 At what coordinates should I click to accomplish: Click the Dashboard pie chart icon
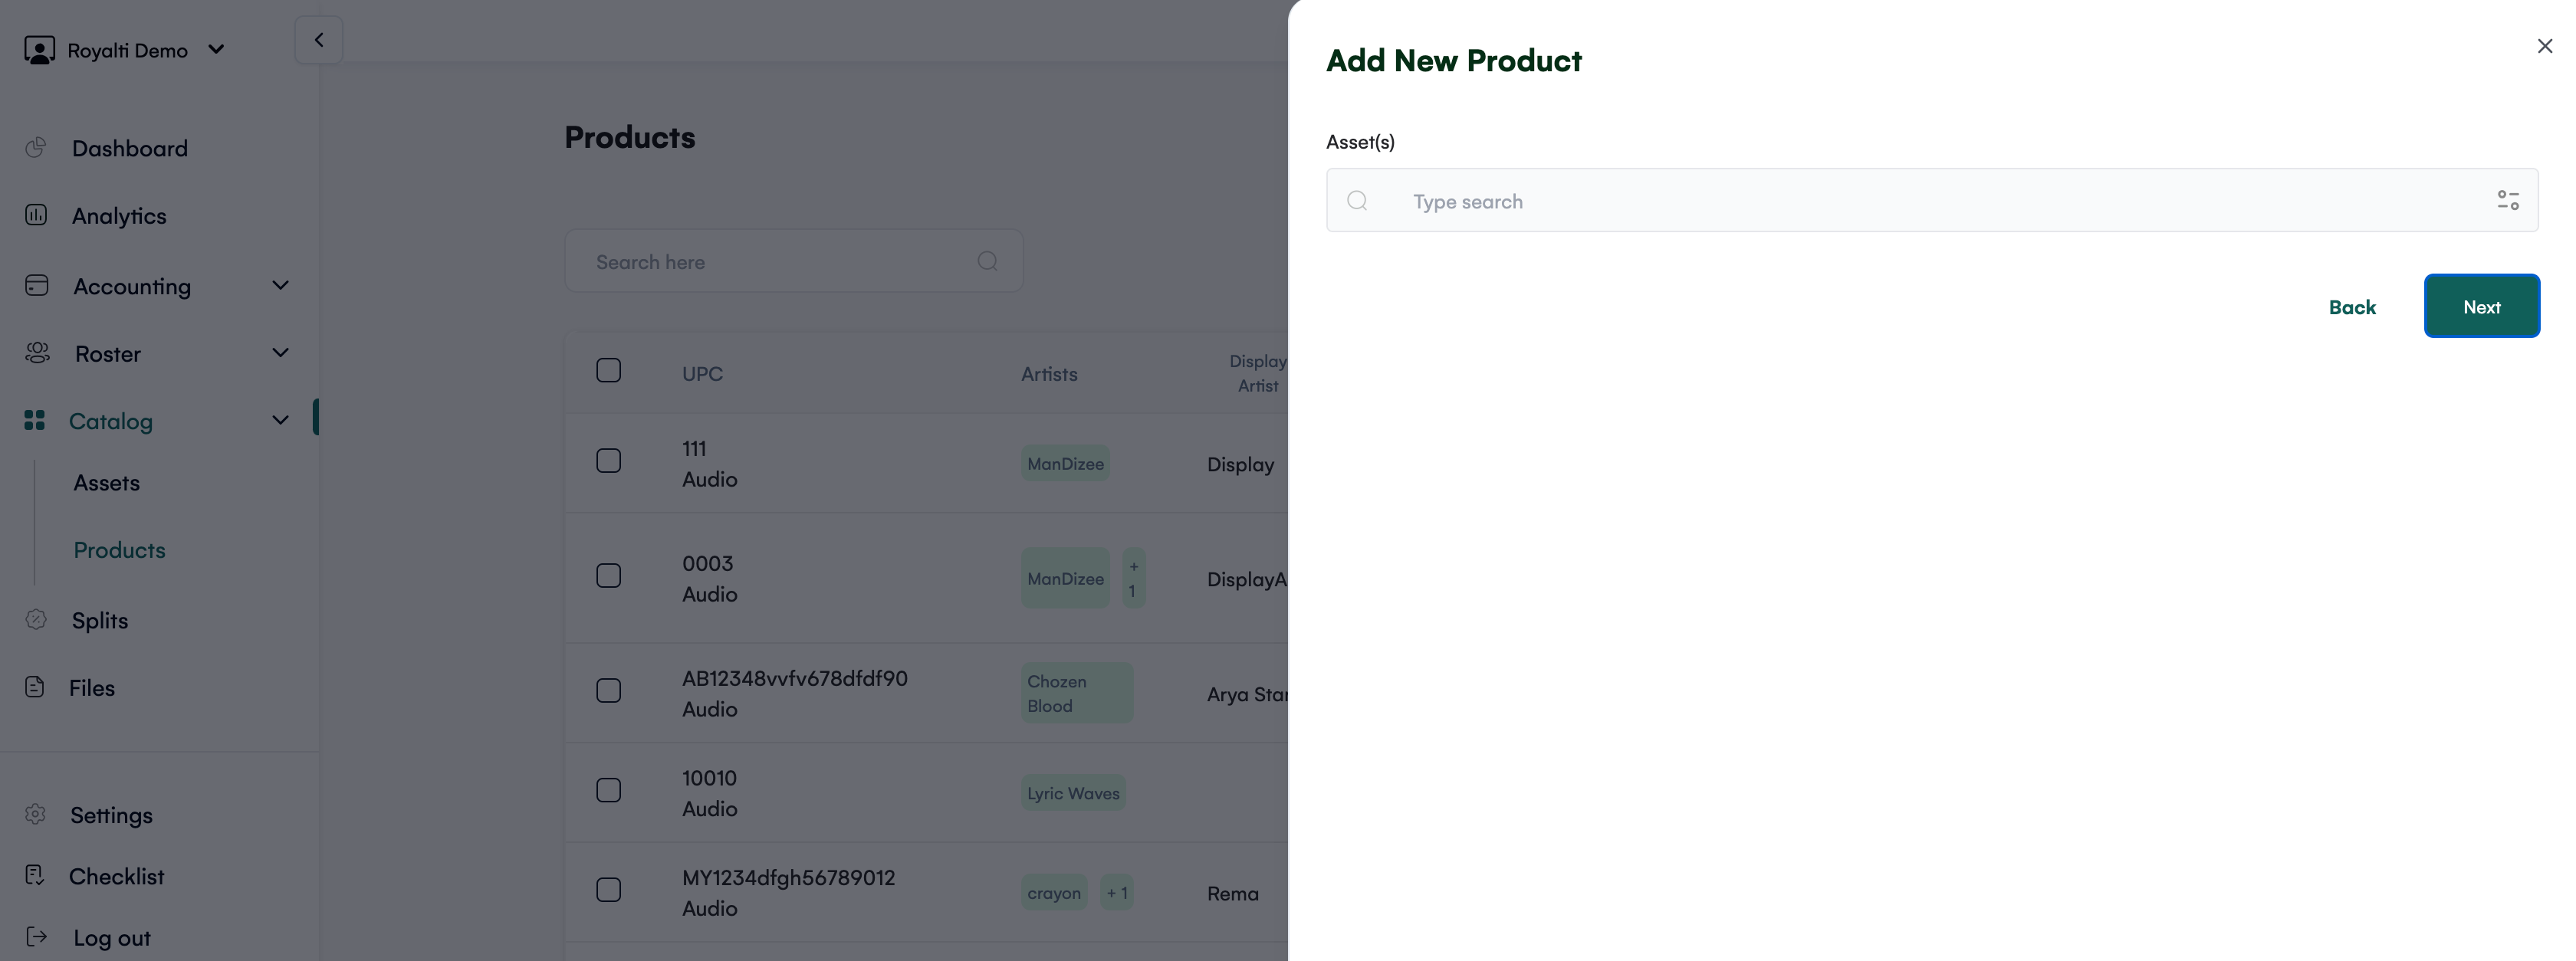pos(36,148)
